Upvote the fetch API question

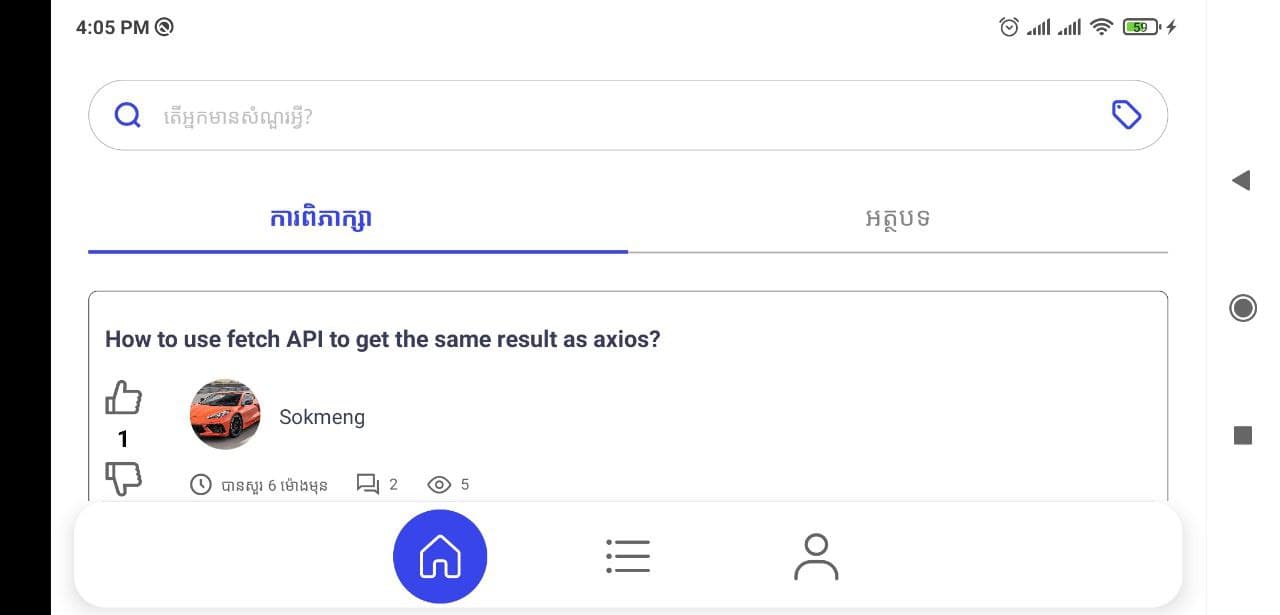point(123,398)
